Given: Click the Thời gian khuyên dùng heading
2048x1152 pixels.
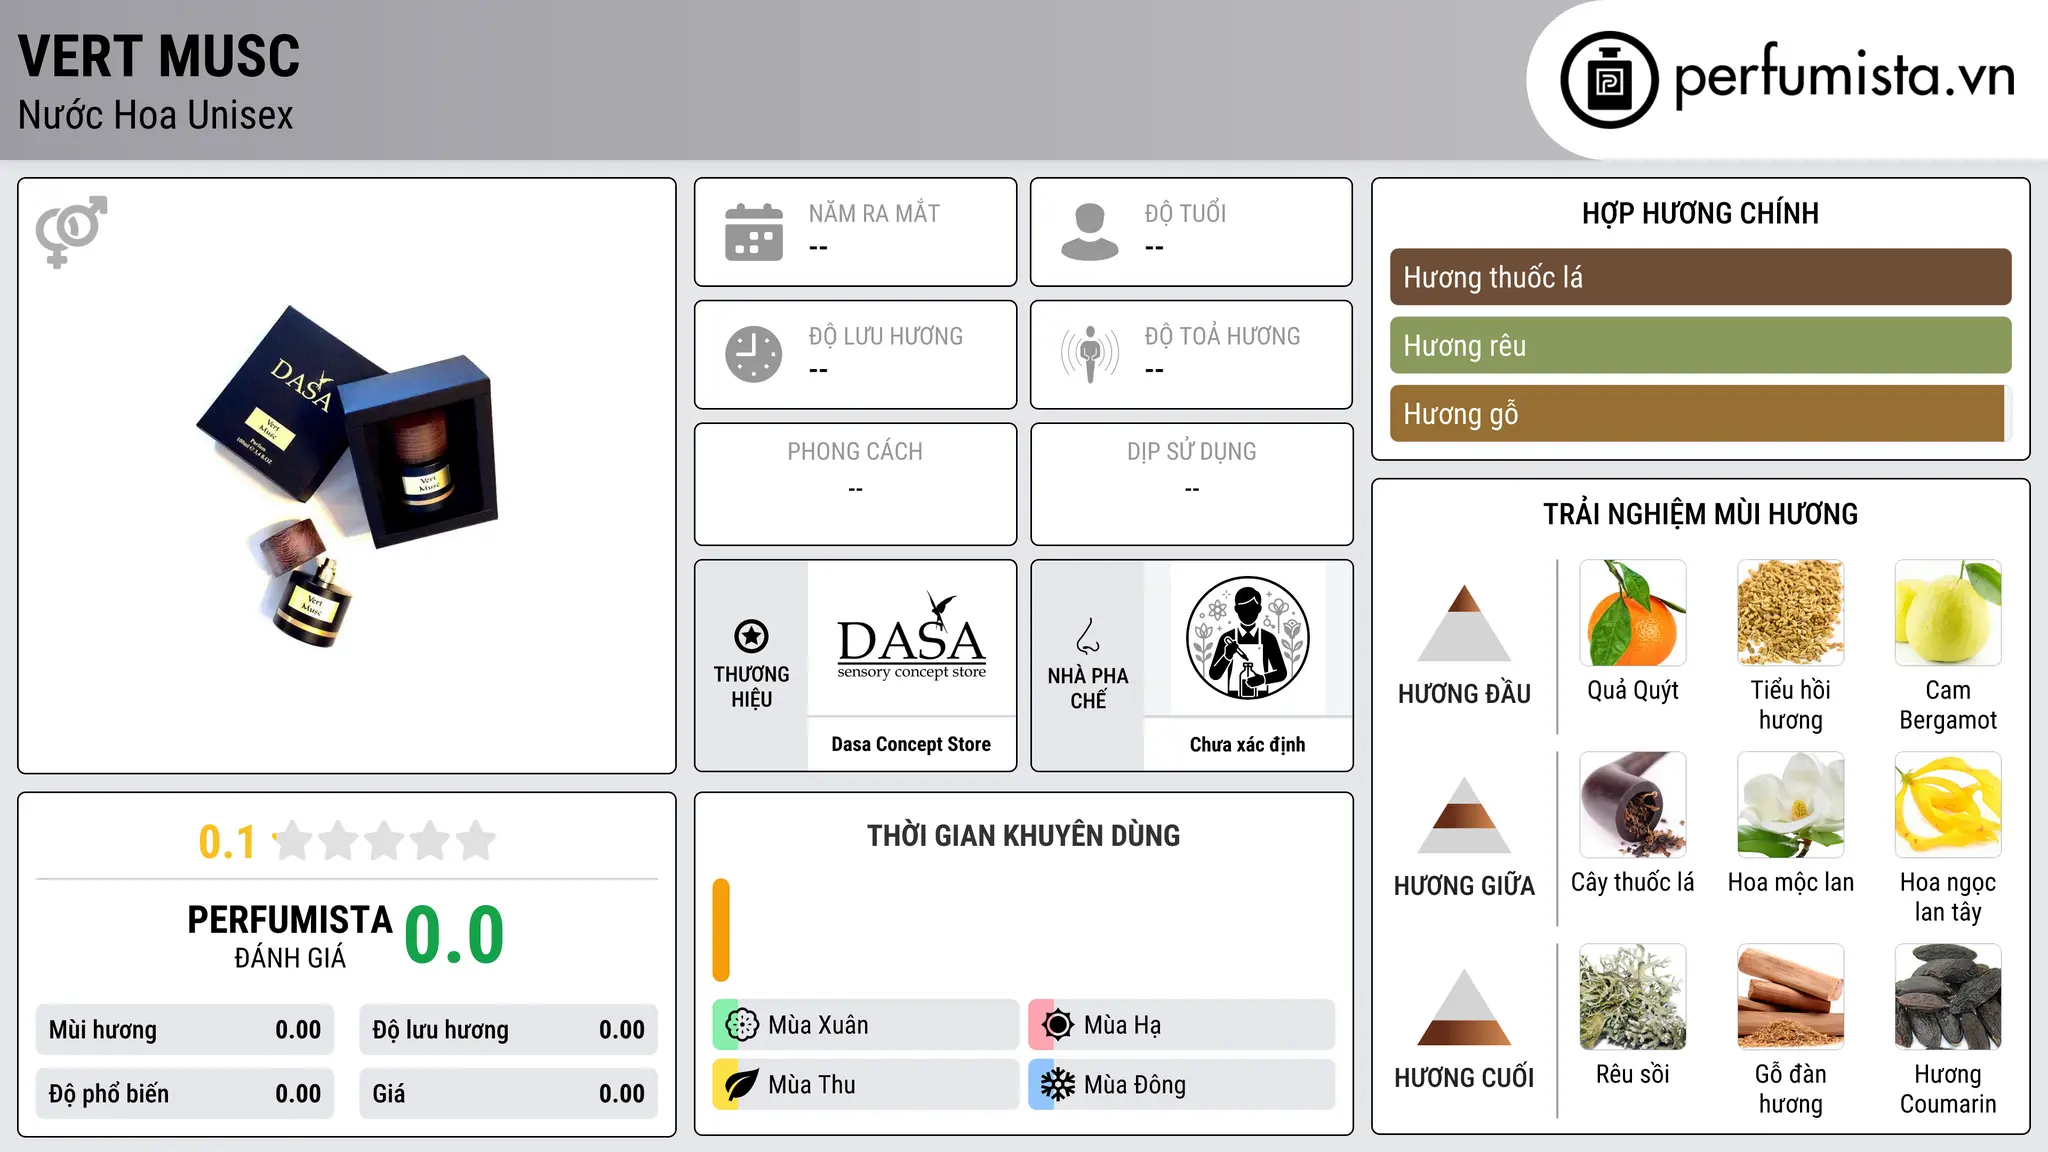Looking at the screenshot, I should point(1023,835).
